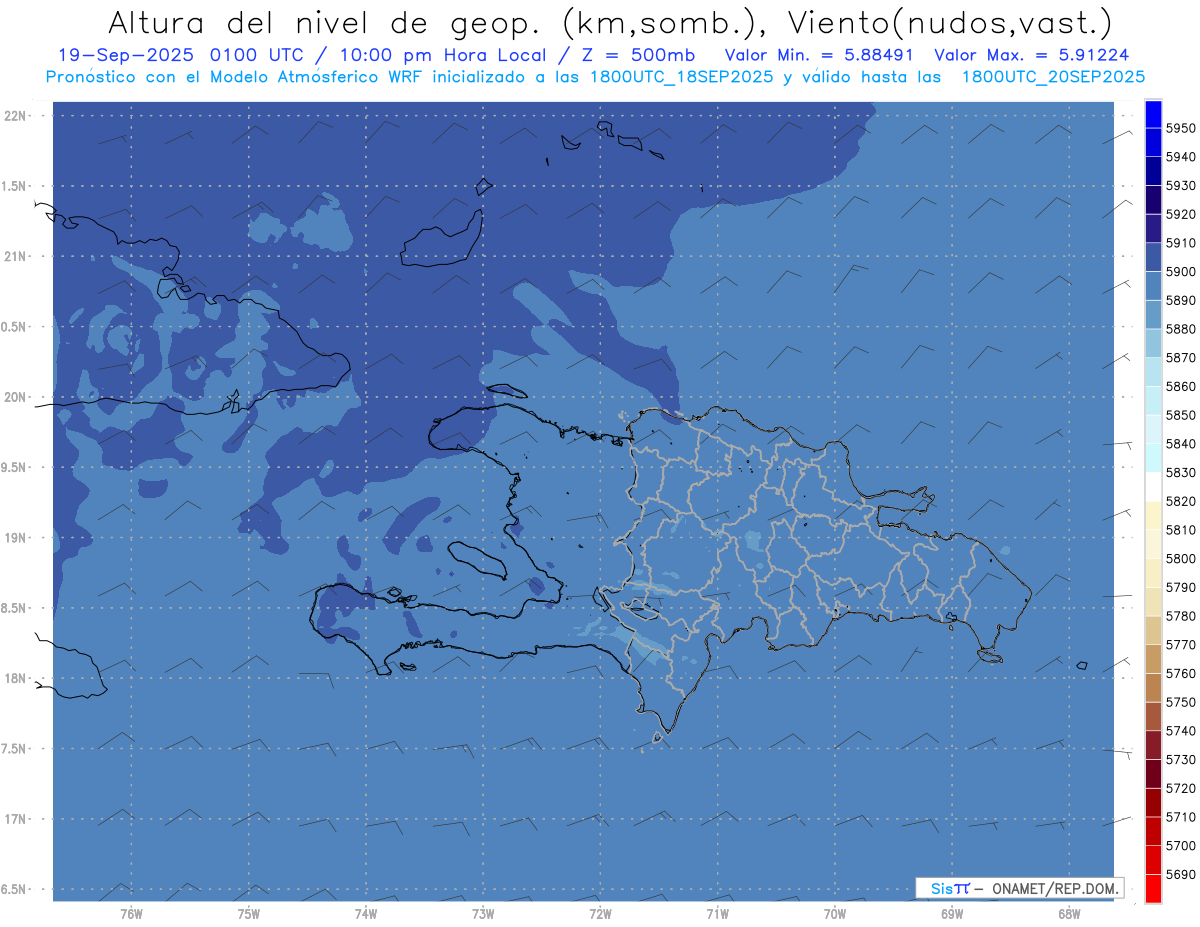Click the 72W longitude axis label

coord(601,914)
